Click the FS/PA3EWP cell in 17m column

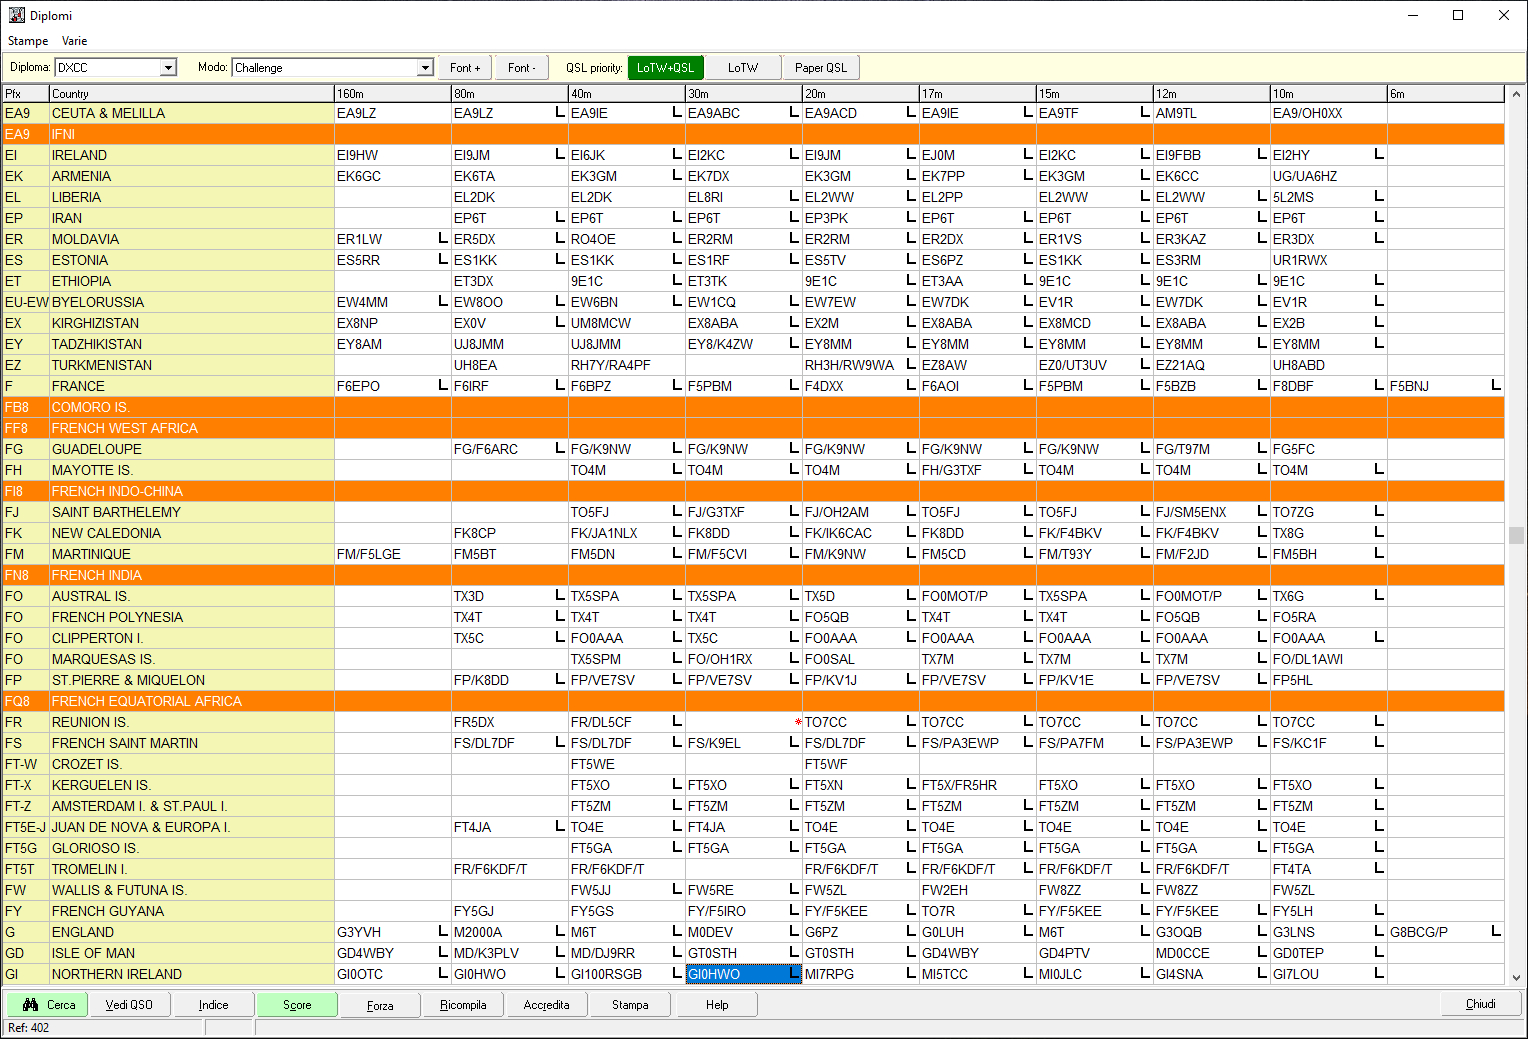pyautogui.click(x=977, y=743)
